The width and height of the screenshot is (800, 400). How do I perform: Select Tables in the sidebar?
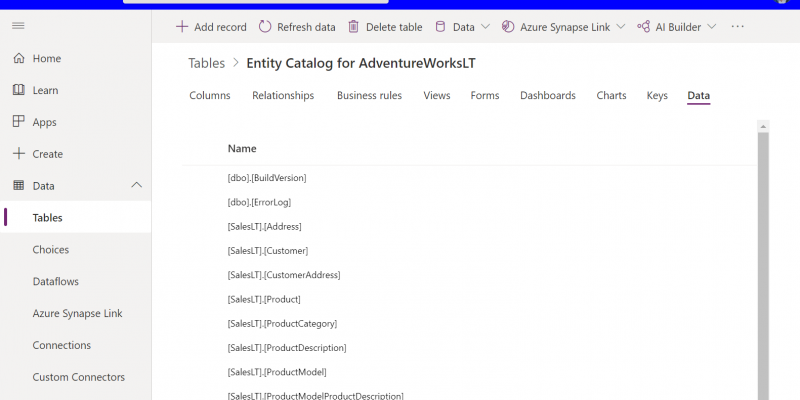(x=76, y=217)
